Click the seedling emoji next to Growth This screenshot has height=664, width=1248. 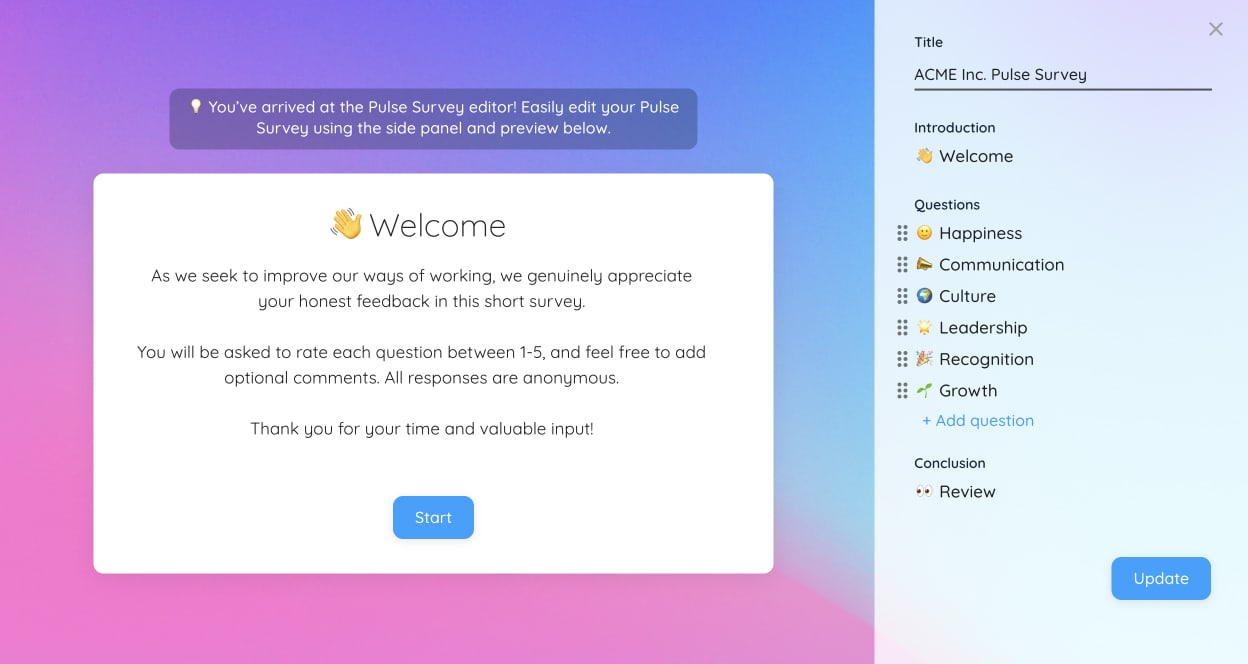click(924, 391)
